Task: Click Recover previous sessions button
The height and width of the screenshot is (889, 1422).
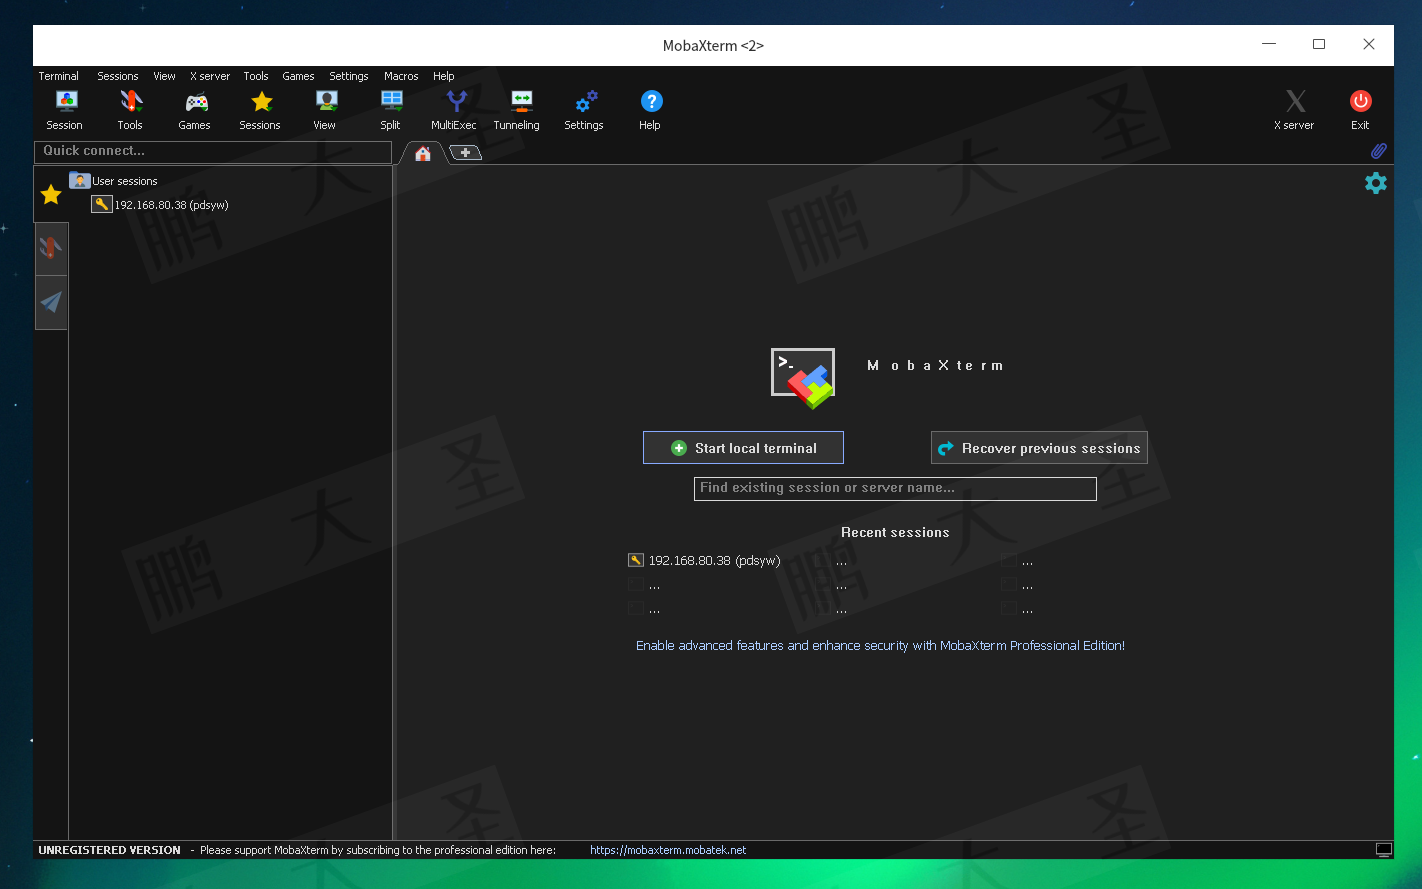Action: [1039, 448]
